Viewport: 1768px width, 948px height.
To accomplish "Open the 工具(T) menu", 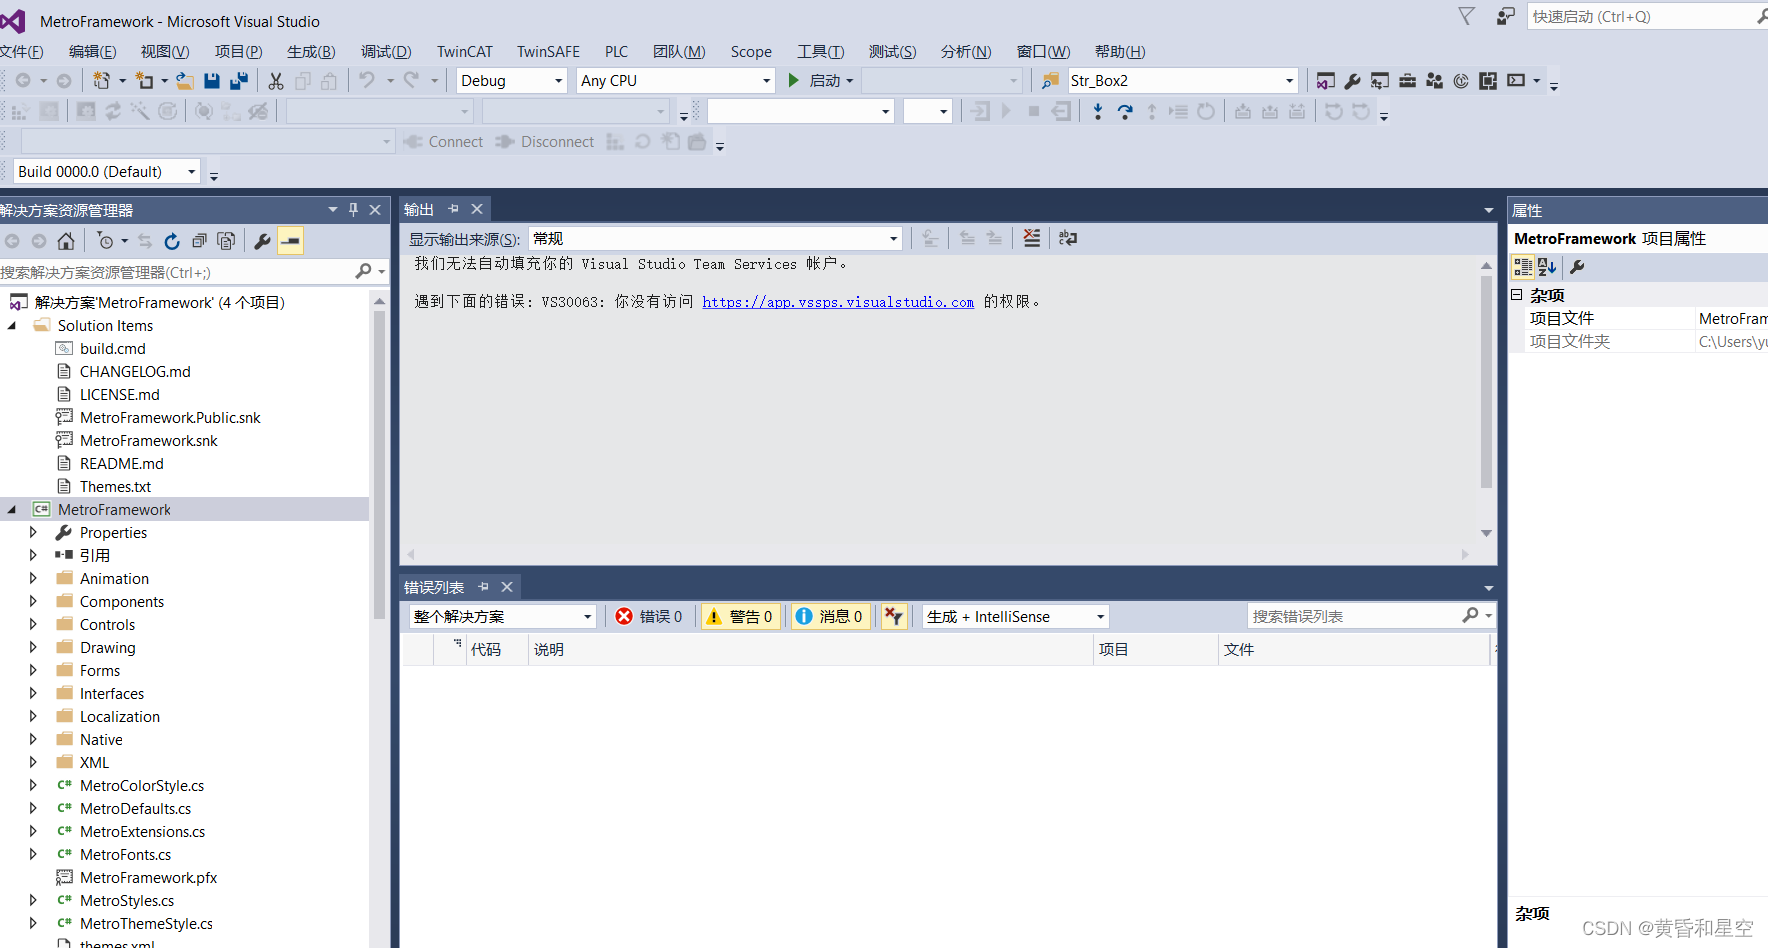I will (x=820, y=52).
